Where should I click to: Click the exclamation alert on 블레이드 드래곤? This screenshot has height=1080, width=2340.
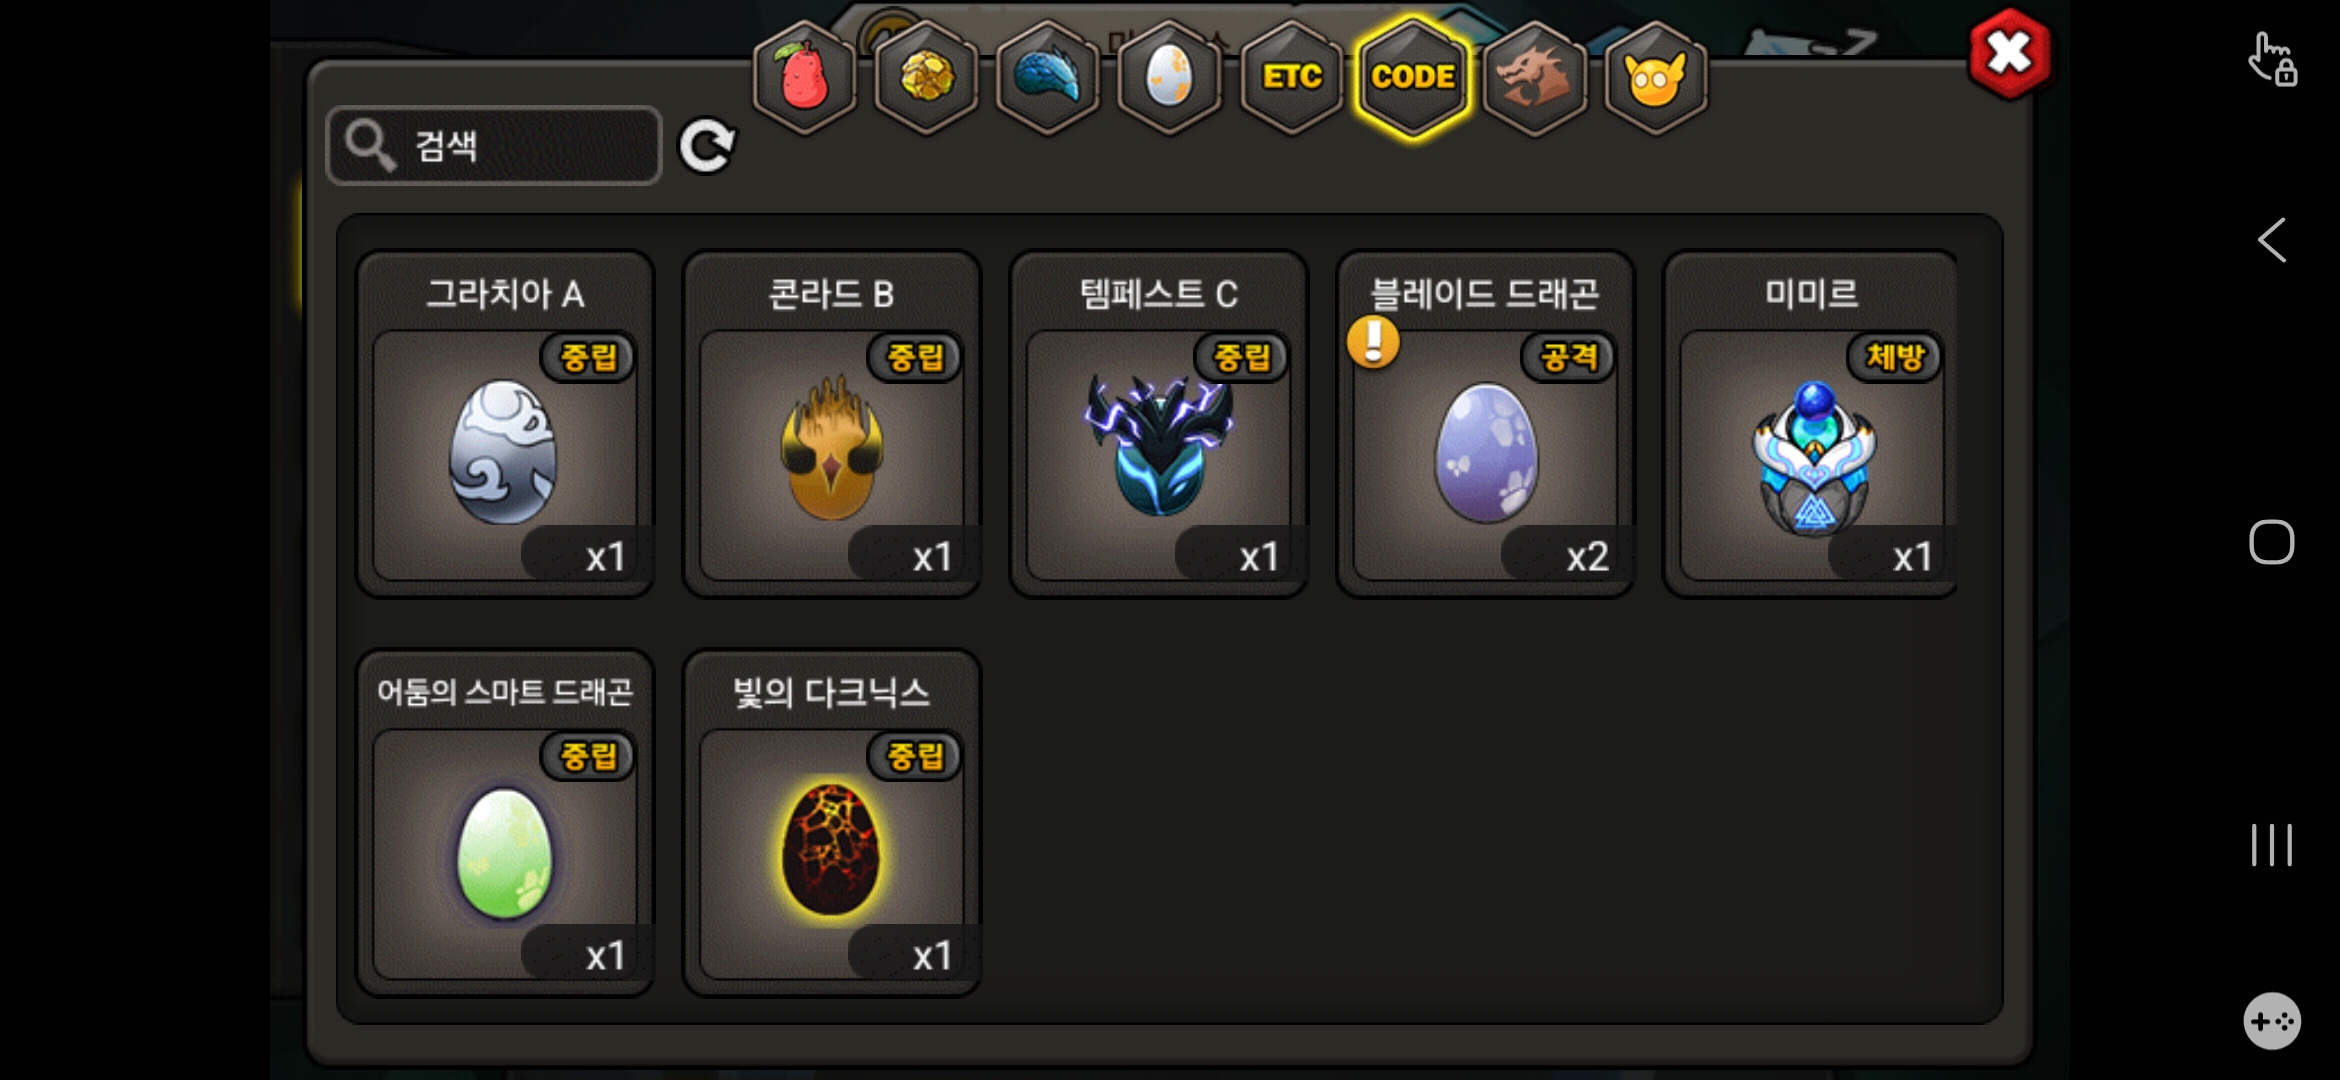point(1373,342)
